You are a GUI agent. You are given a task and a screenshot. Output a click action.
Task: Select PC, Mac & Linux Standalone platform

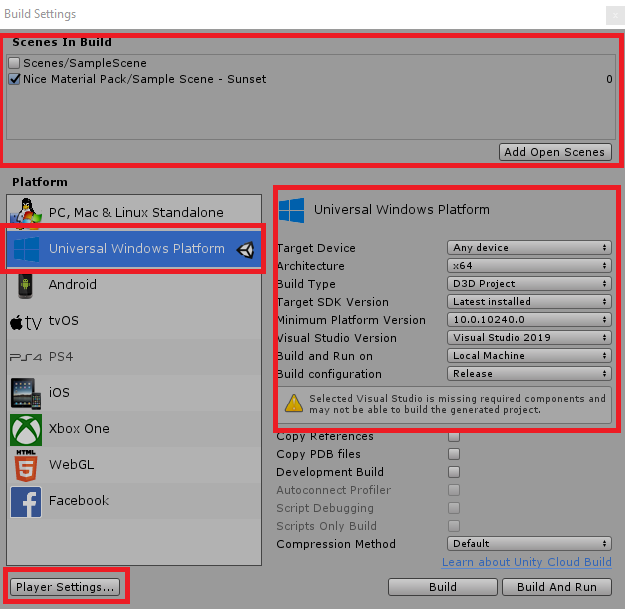pos(134,213)
